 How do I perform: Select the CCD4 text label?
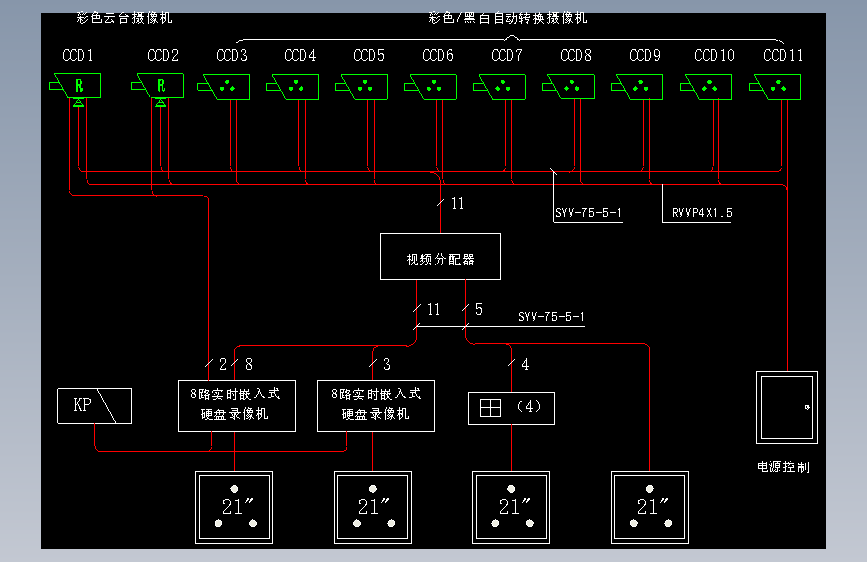point(300,55)
